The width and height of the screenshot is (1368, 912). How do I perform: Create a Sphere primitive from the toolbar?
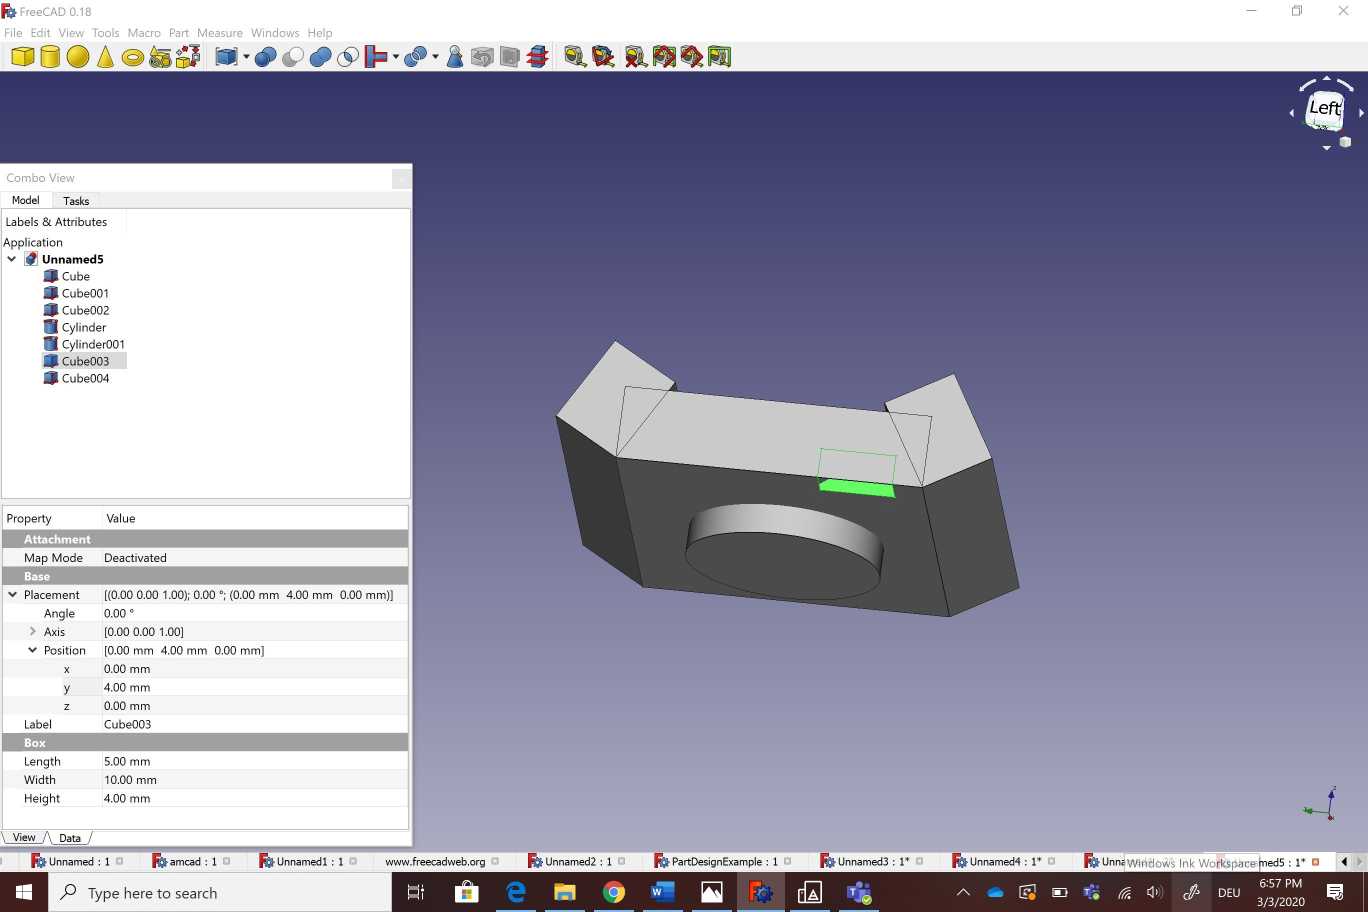pyautogui.click(x=78, y=57)
